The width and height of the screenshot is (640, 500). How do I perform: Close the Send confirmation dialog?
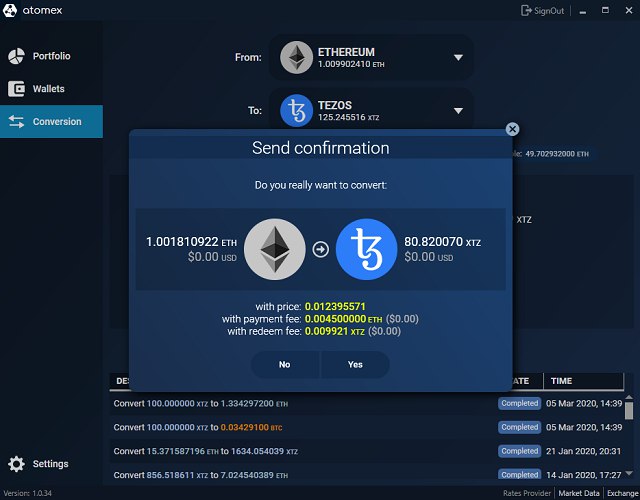pyautogui.click(x=513, y=129)
